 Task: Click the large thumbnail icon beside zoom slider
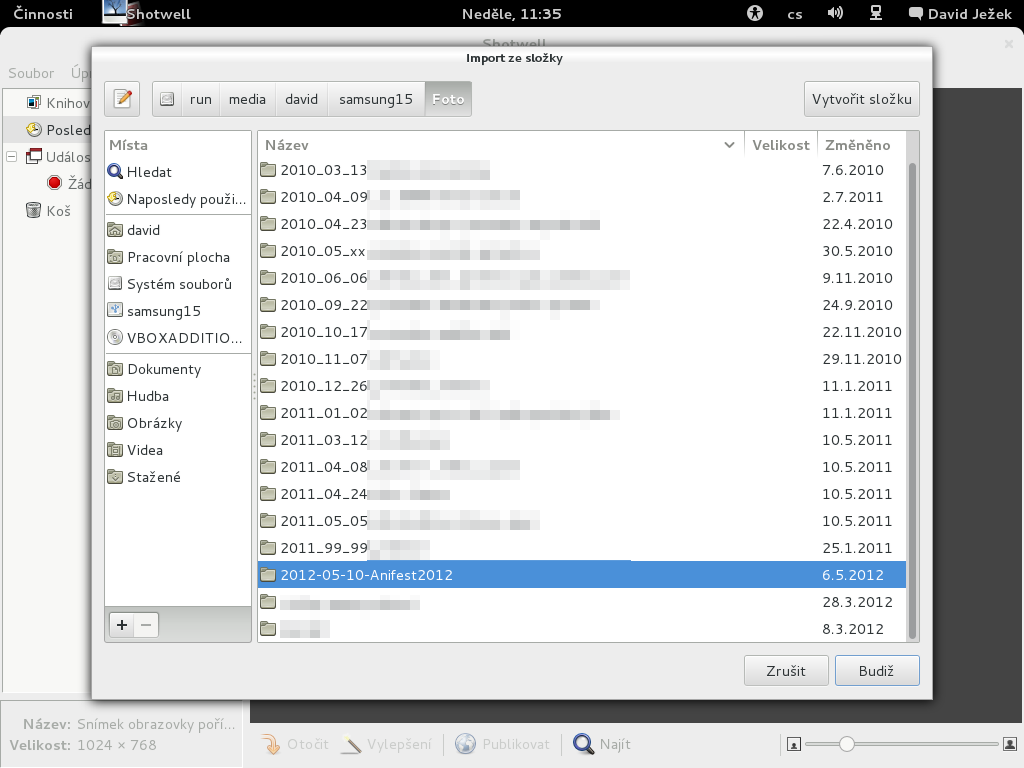[x=1010, y=744]
